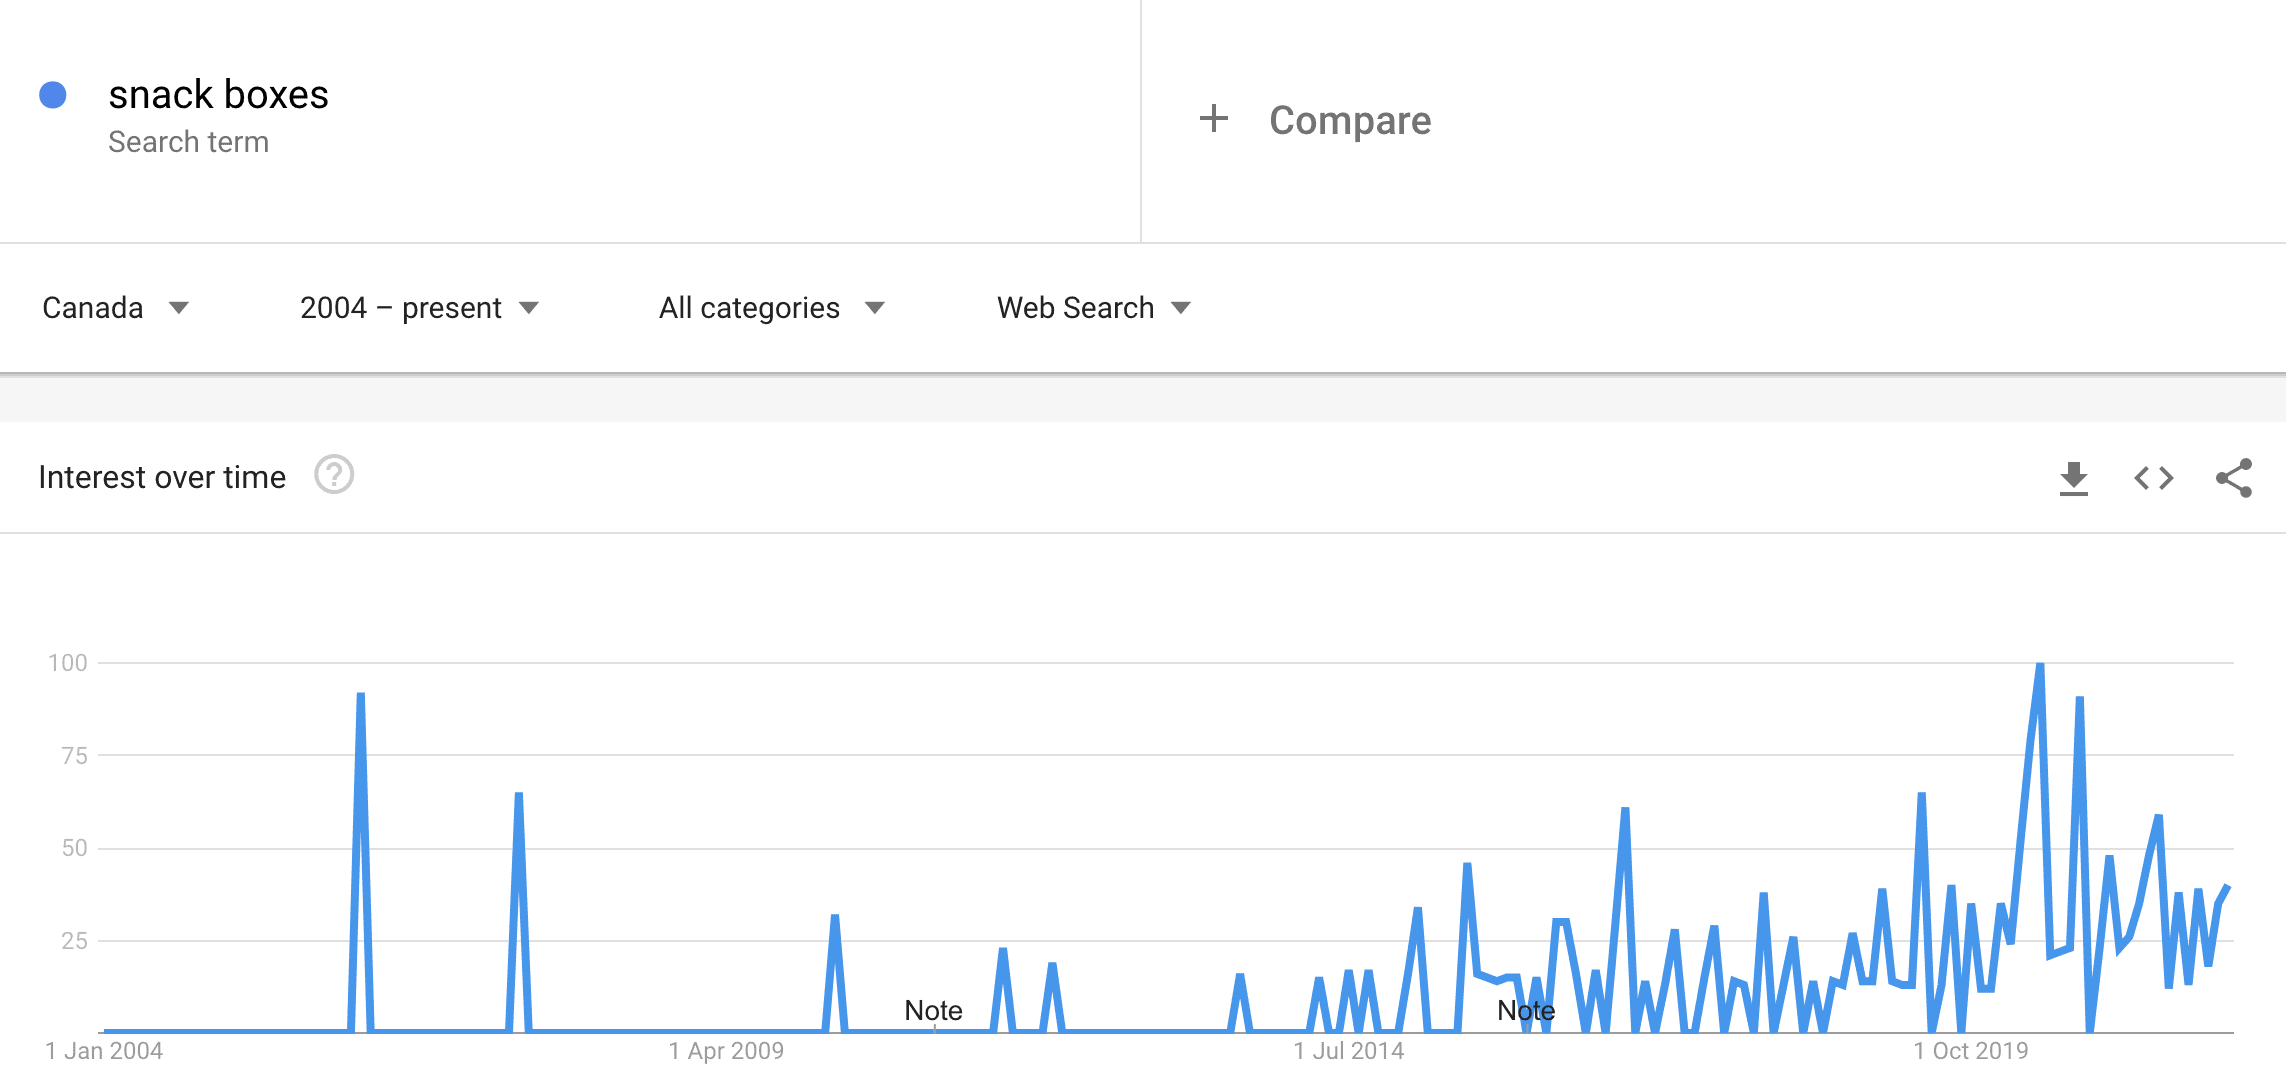The image size is (2286, 1084).
Task: Click the chart peak at 100
Action: pyautogui.click(x=2040, y=665)
